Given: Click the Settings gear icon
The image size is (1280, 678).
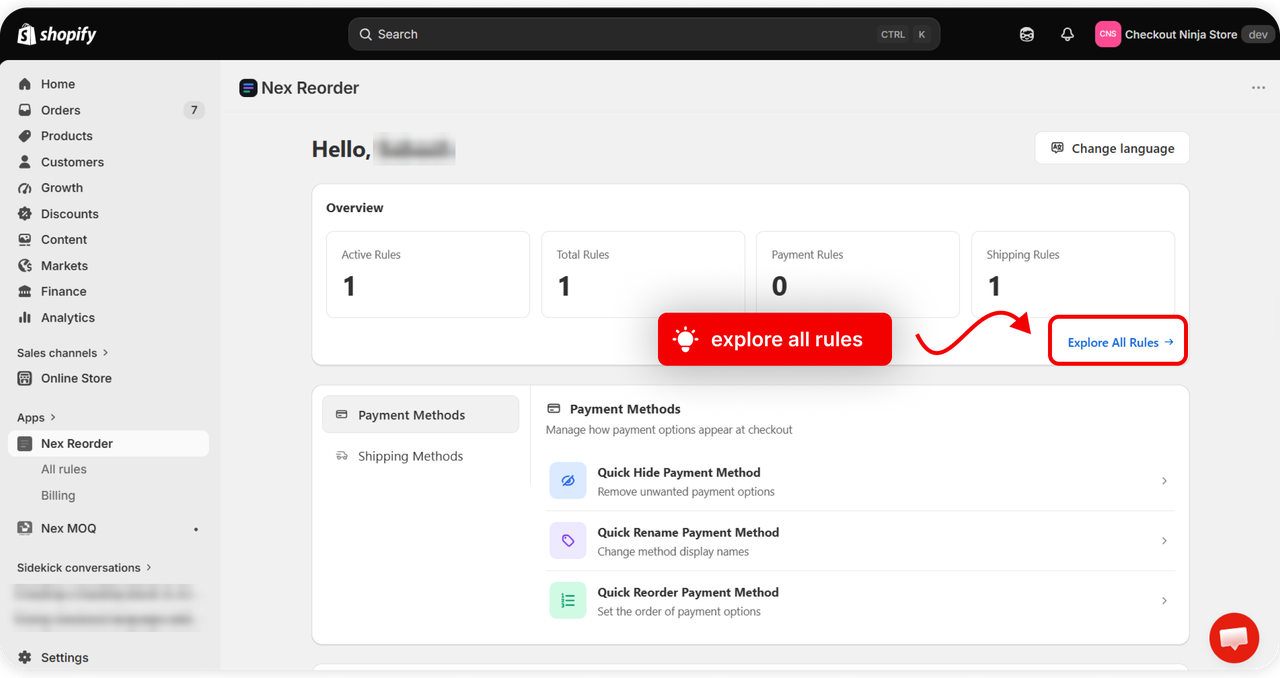Looking at the screenshot, I should (25, 658).
